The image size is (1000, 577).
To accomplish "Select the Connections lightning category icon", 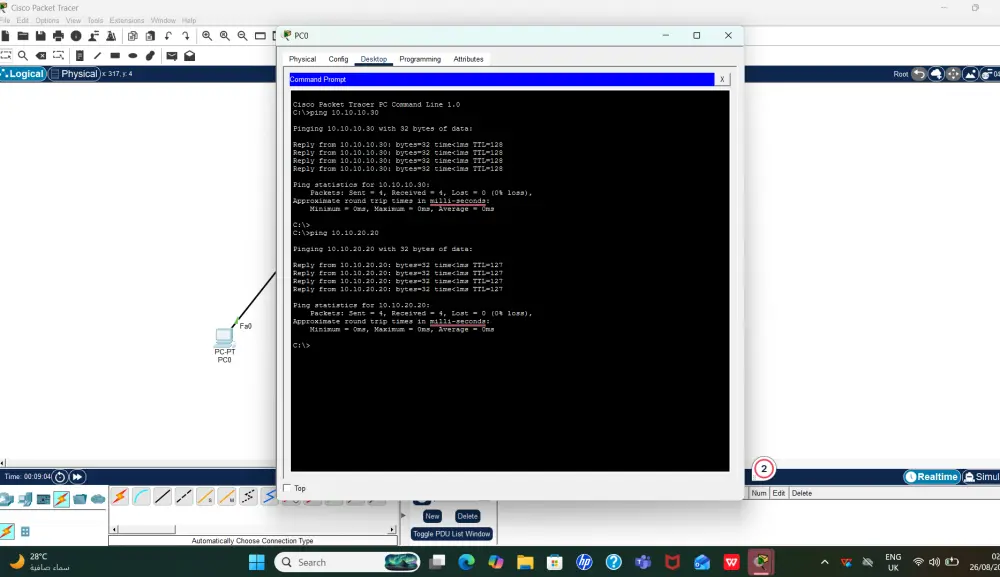I will [x=61, y=499].
